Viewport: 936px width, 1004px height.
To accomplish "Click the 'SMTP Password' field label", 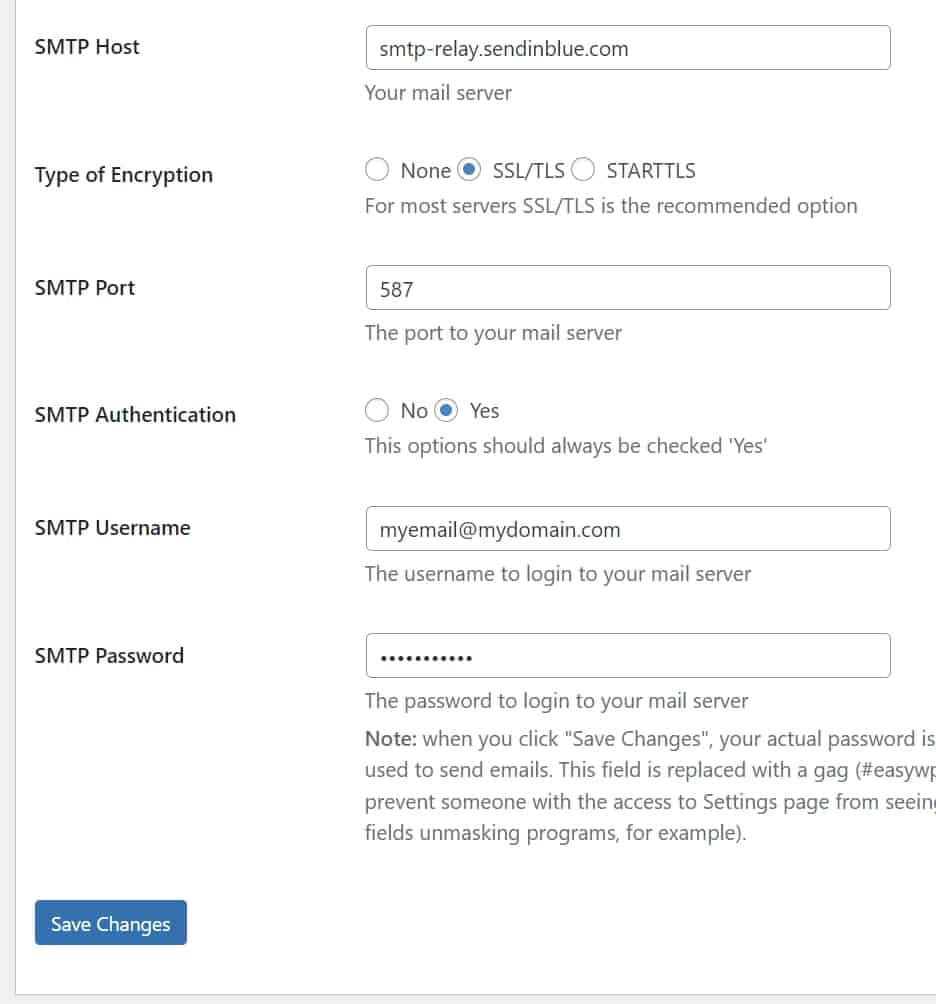I will point(109,656).
